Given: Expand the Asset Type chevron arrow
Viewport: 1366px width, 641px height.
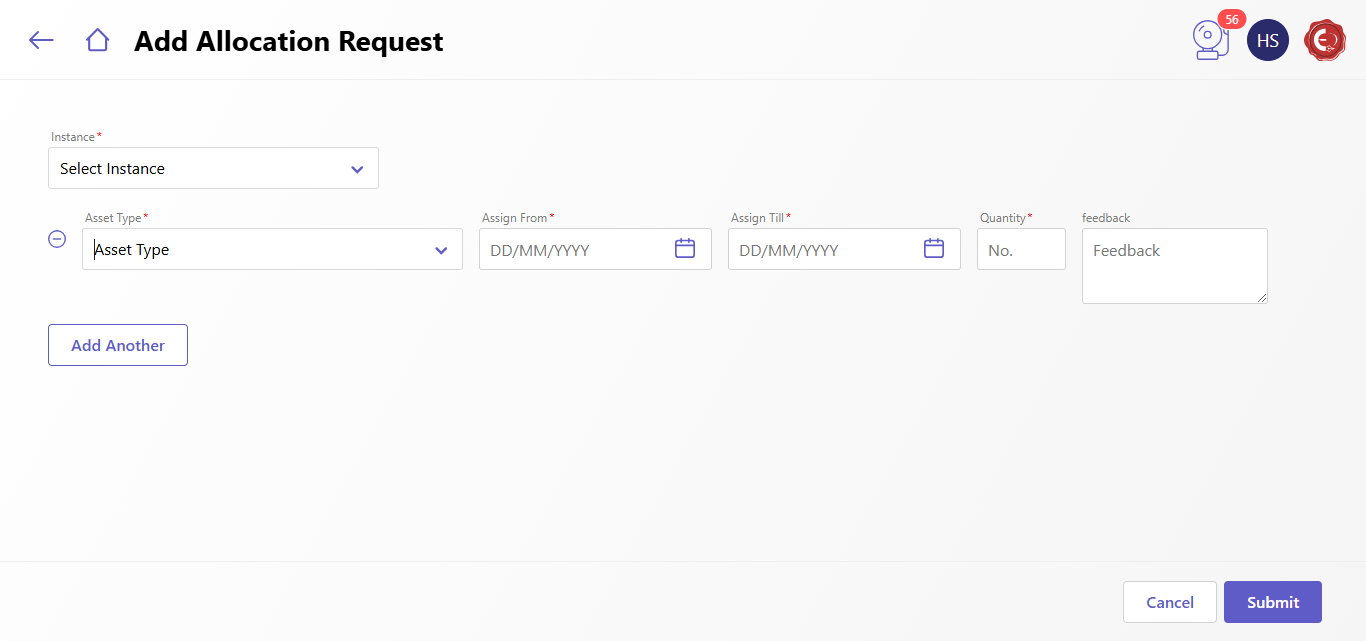Looking at the screenshot, I should point(441,250).
